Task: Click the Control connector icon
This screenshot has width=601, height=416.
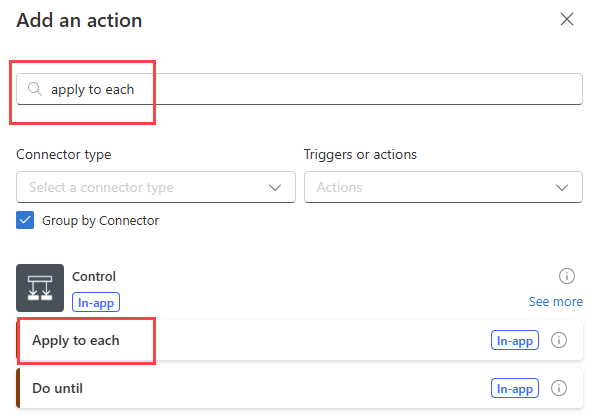Action: click(x=40, y=288)
